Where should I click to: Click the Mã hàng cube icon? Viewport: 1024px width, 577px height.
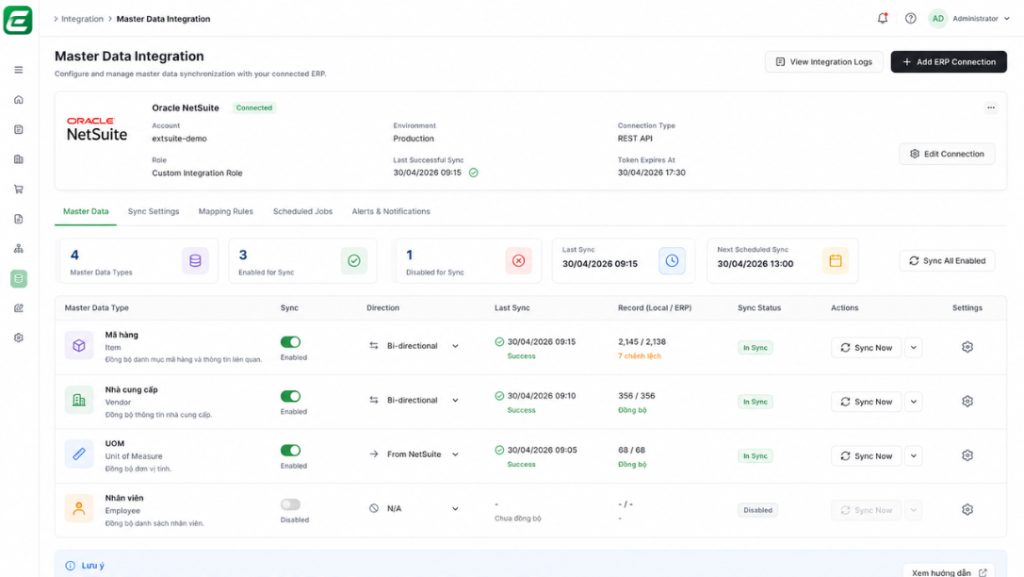click(x=79, y=345)
